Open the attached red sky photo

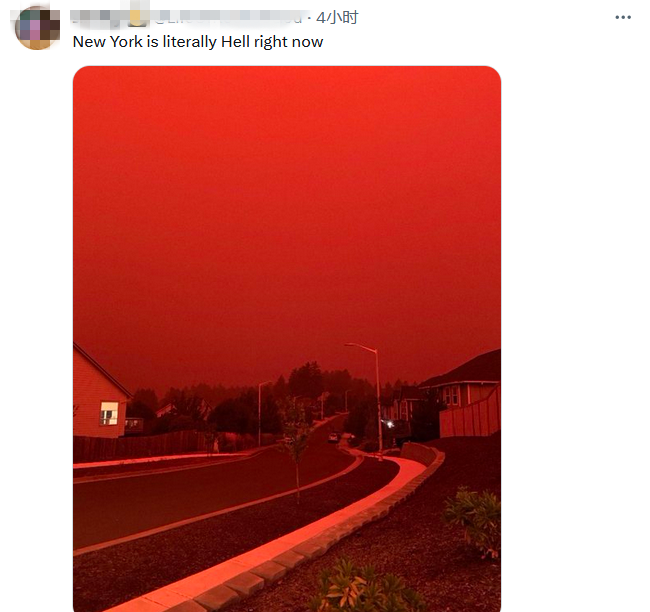287,339
